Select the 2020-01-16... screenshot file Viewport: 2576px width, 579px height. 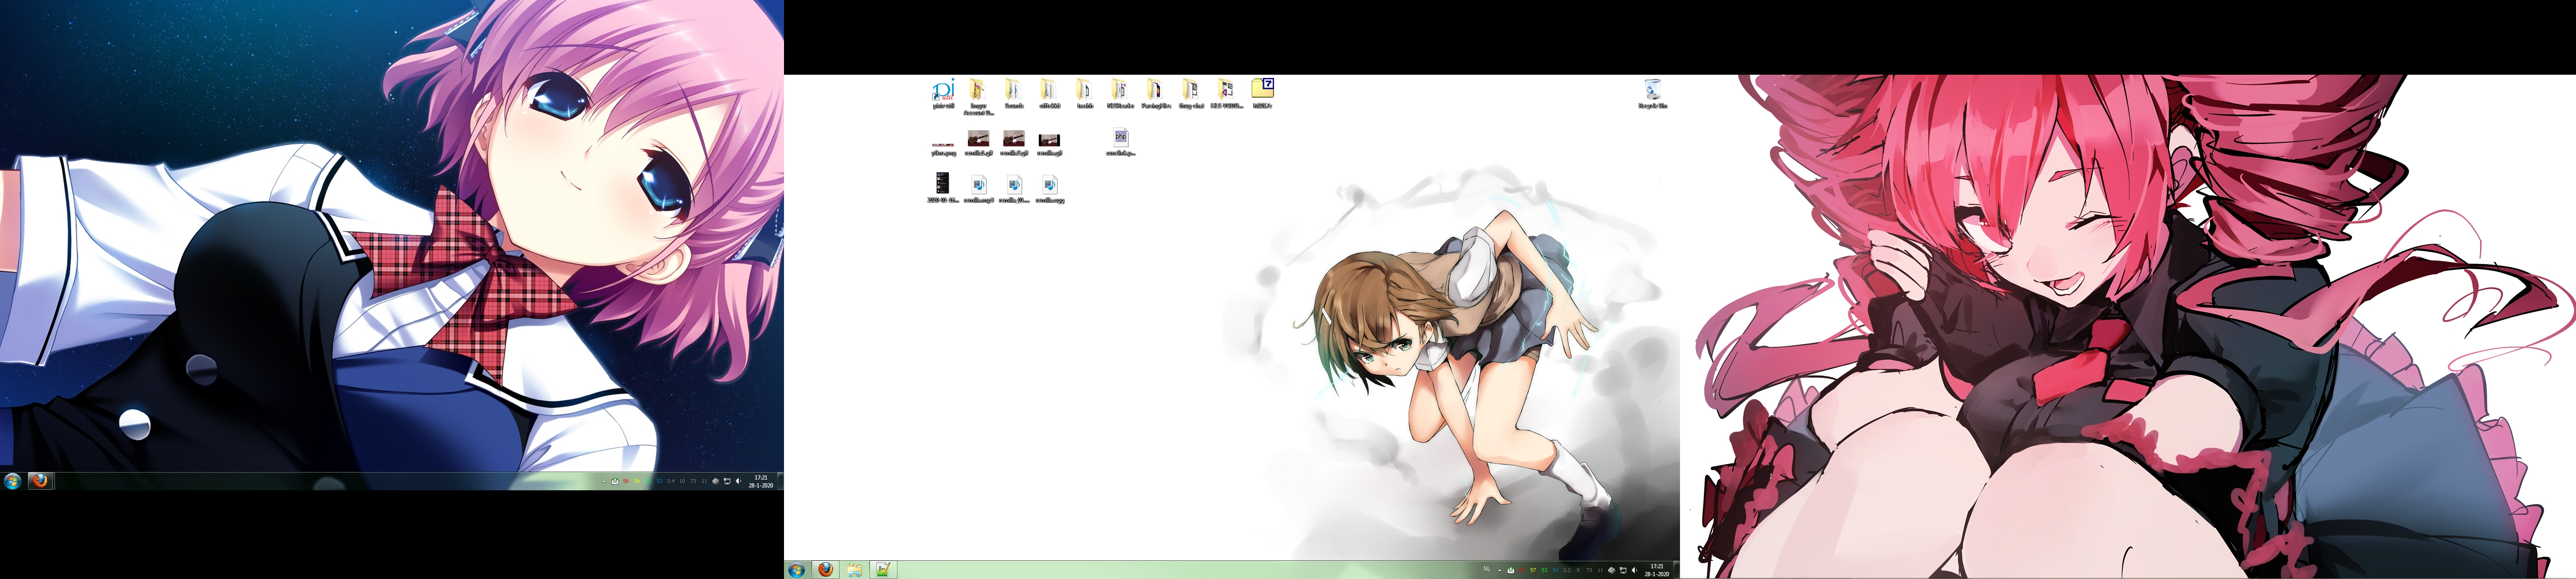(943, 188)
